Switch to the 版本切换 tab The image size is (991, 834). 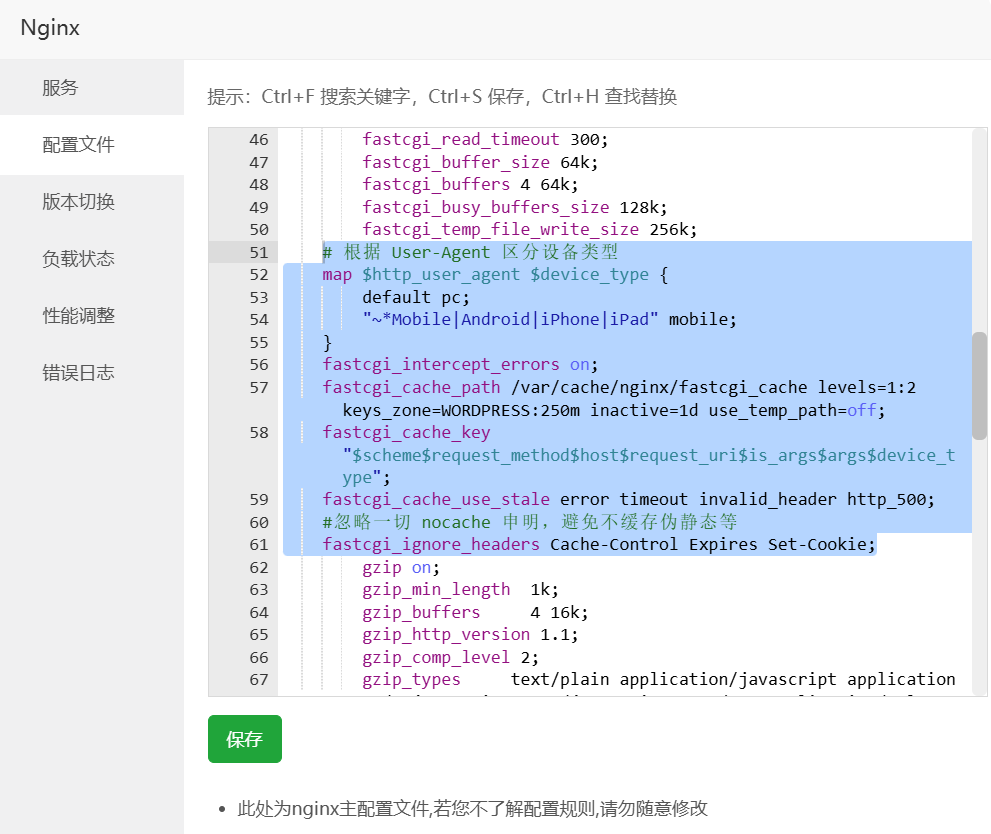click(78, 202)
